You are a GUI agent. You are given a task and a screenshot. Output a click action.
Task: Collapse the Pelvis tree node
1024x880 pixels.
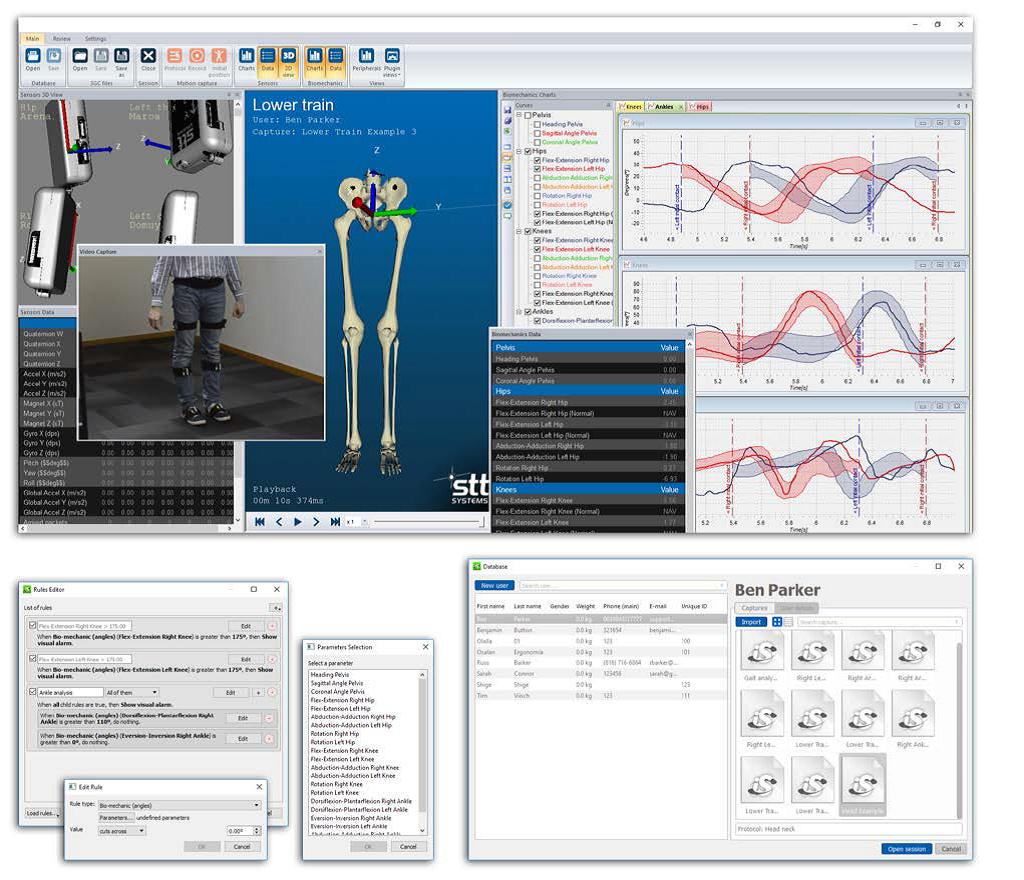pyautogui.click(x=520, y=115)
